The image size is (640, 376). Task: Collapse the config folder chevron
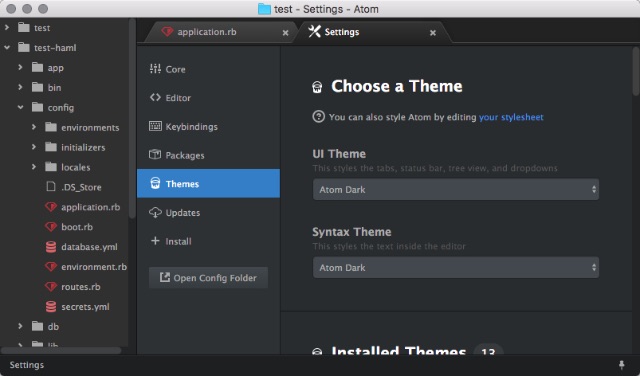pos(20,107)
